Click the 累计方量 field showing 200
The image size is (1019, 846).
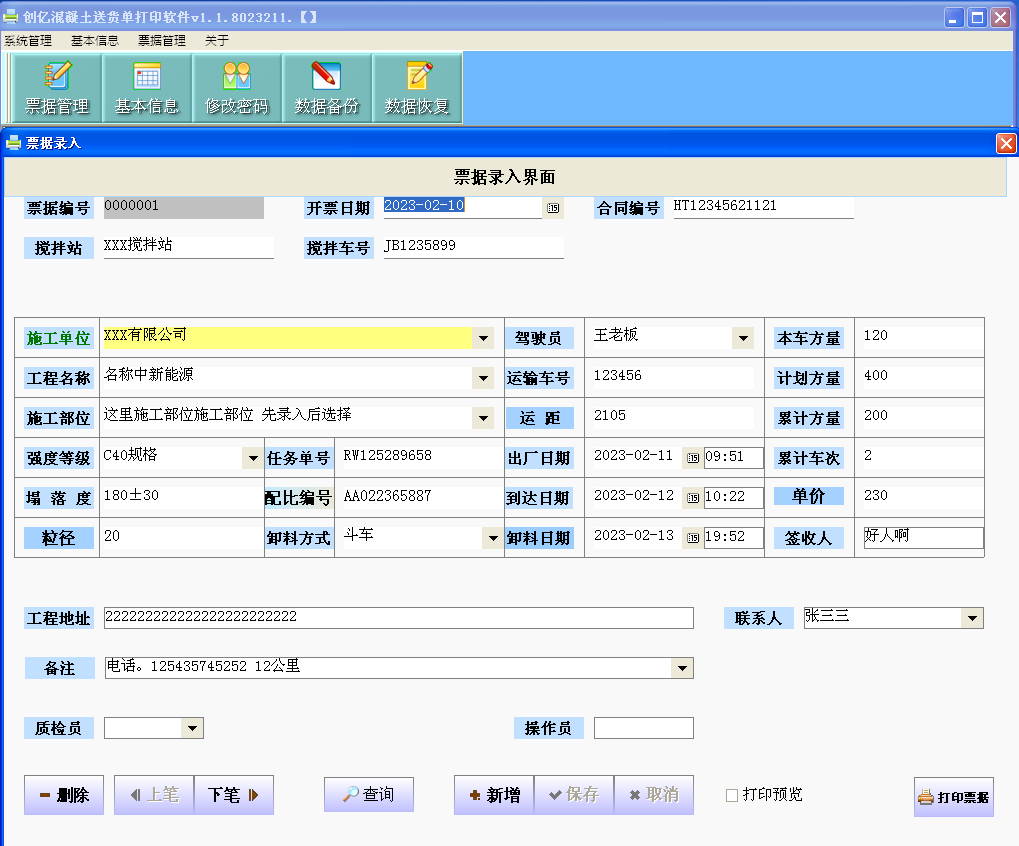[922, 417]
